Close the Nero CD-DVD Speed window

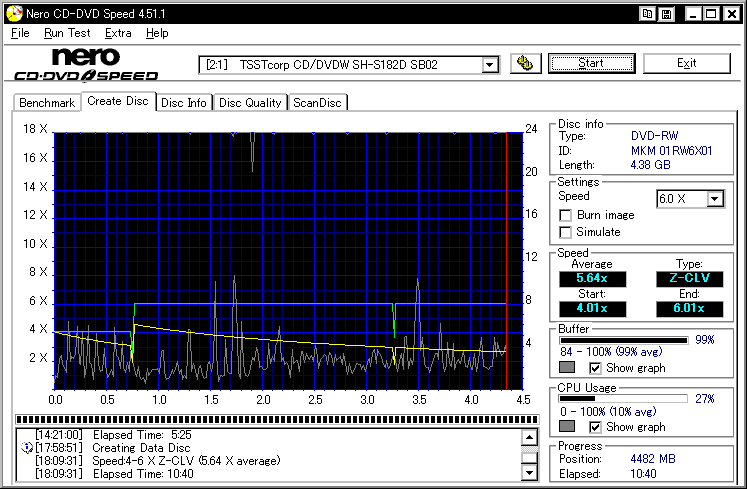point(731,14)
